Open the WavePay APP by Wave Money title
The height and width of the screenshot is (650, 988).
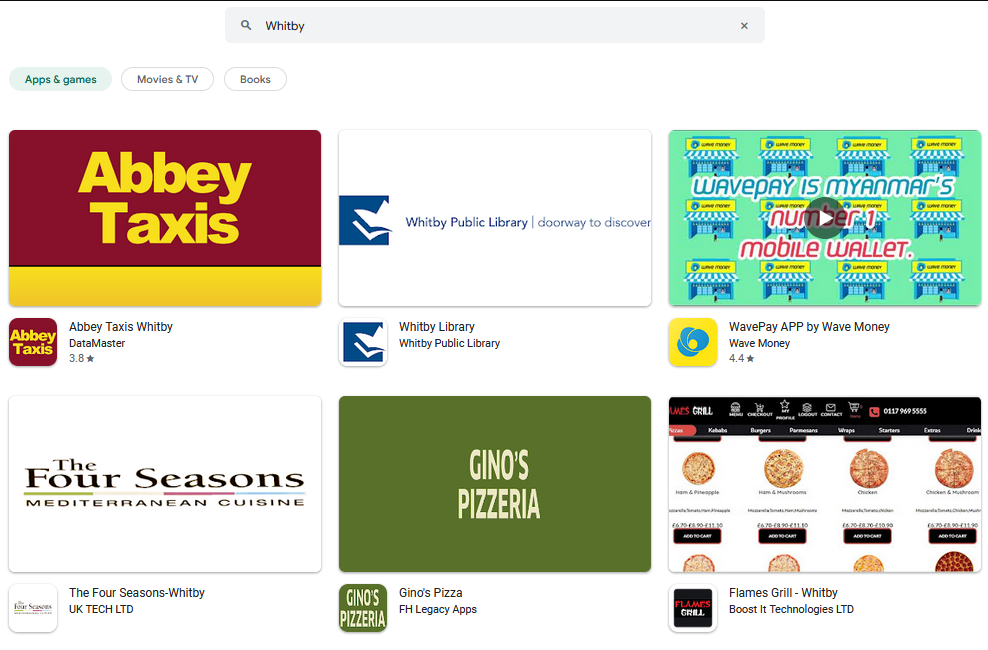[809, 327]
